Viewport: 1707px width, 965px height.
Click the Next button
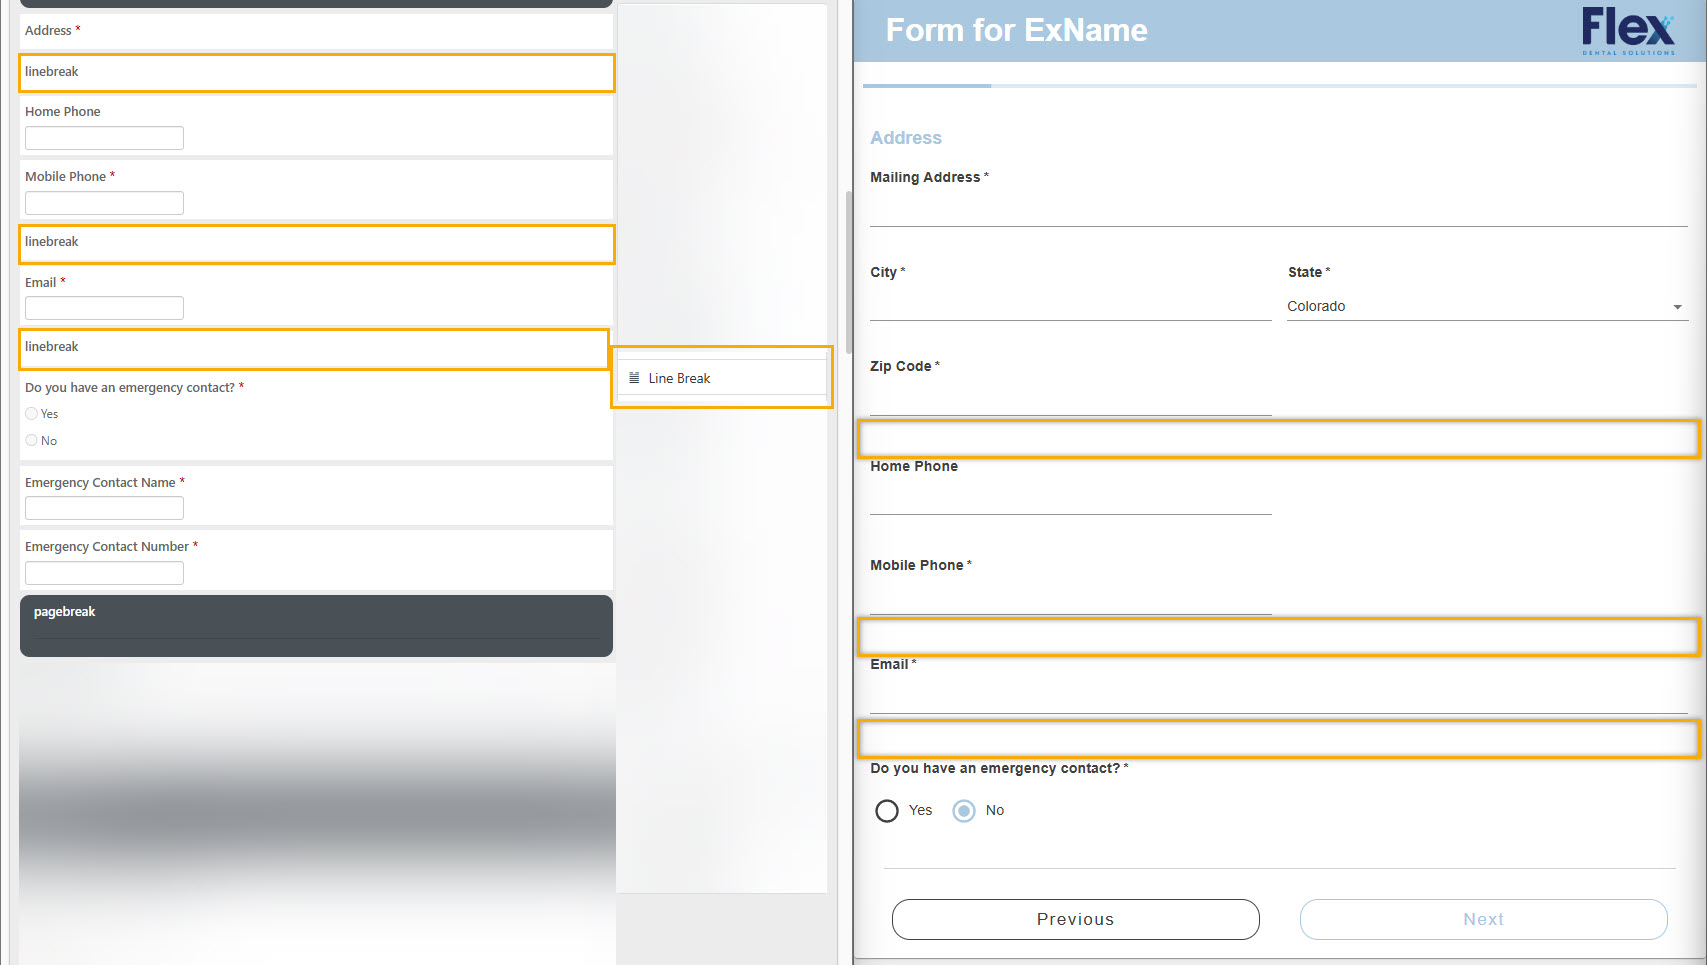(1483, 919)
